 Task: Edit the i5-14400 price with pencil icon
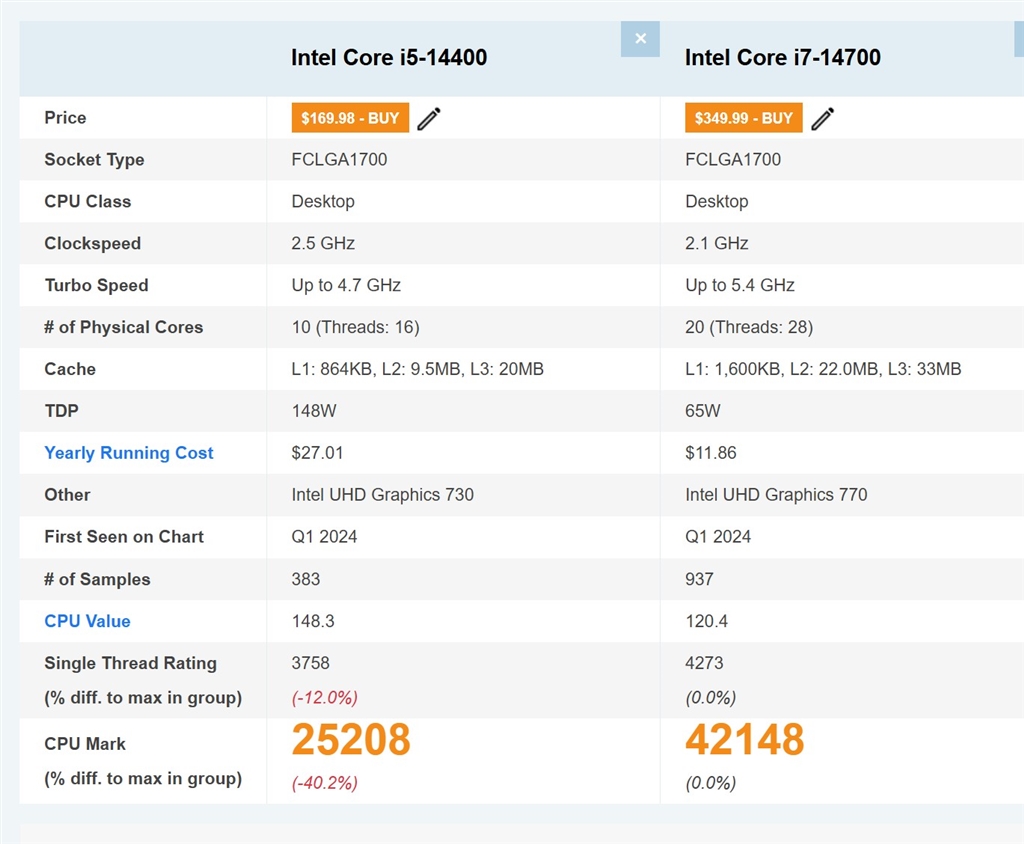(x=429, y=119)
